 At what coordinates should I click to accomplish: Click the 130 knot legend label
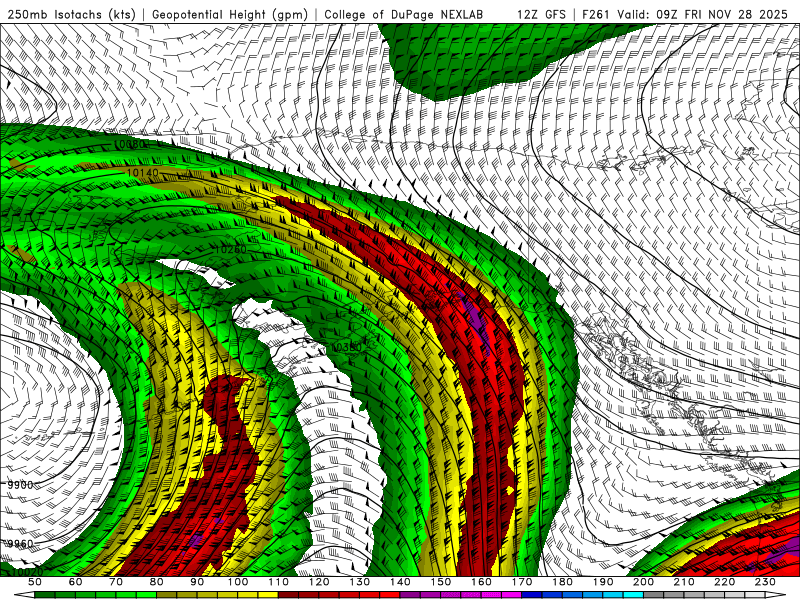[x=360, y=582]
